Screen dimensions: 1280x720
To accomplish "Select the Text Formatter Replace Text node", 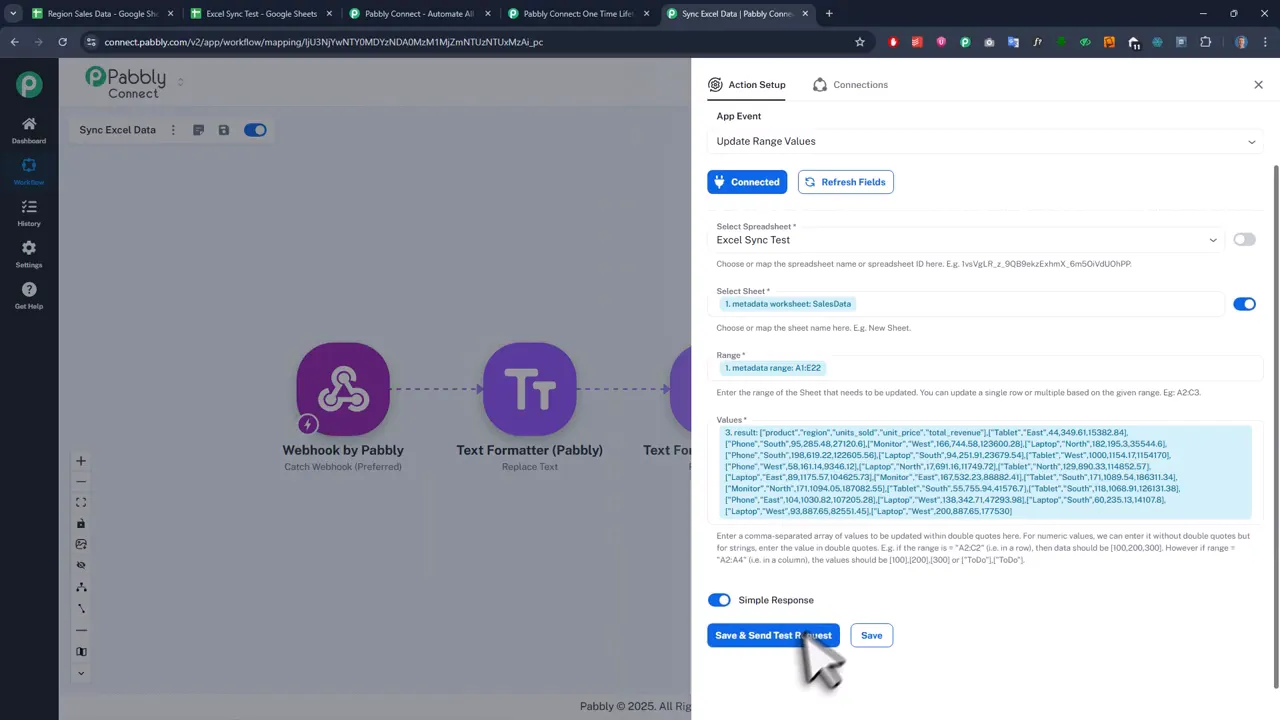I will [x=529, y=390].
